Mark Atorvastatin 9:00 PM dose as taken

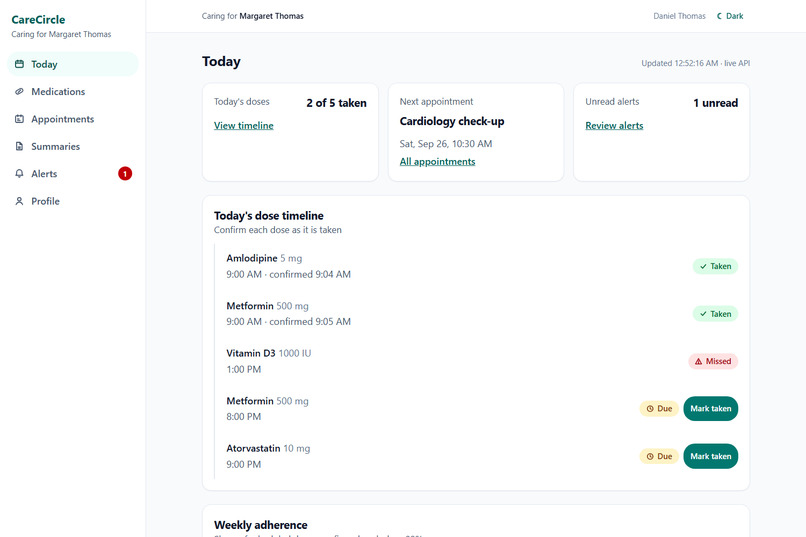710,456
